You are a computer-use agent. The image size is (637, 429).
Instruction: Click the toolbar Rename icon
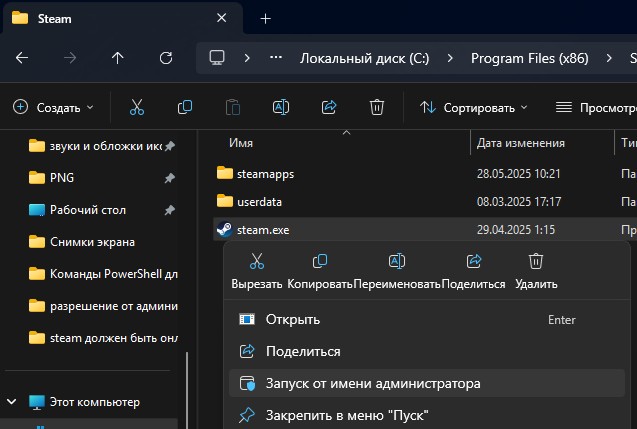tap(281, 108)
